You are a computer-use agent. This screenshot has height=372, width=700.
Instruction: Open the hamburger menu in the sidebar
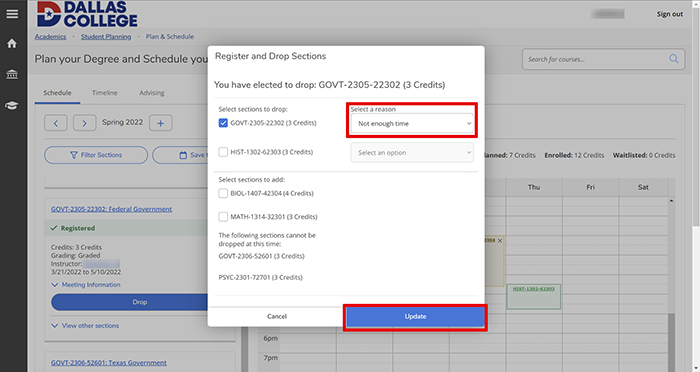[x=12, y=14]
